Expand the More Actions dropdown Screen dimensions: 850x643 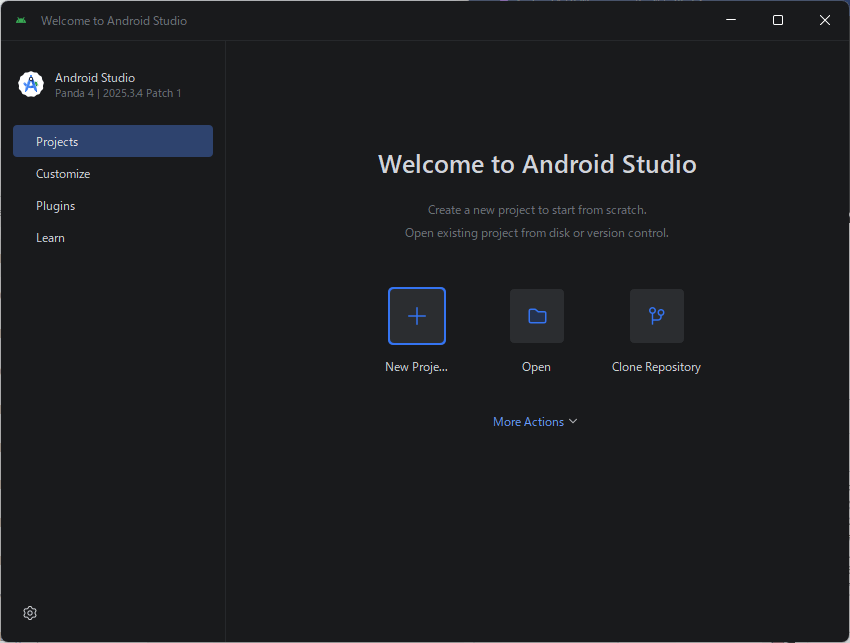535,422
